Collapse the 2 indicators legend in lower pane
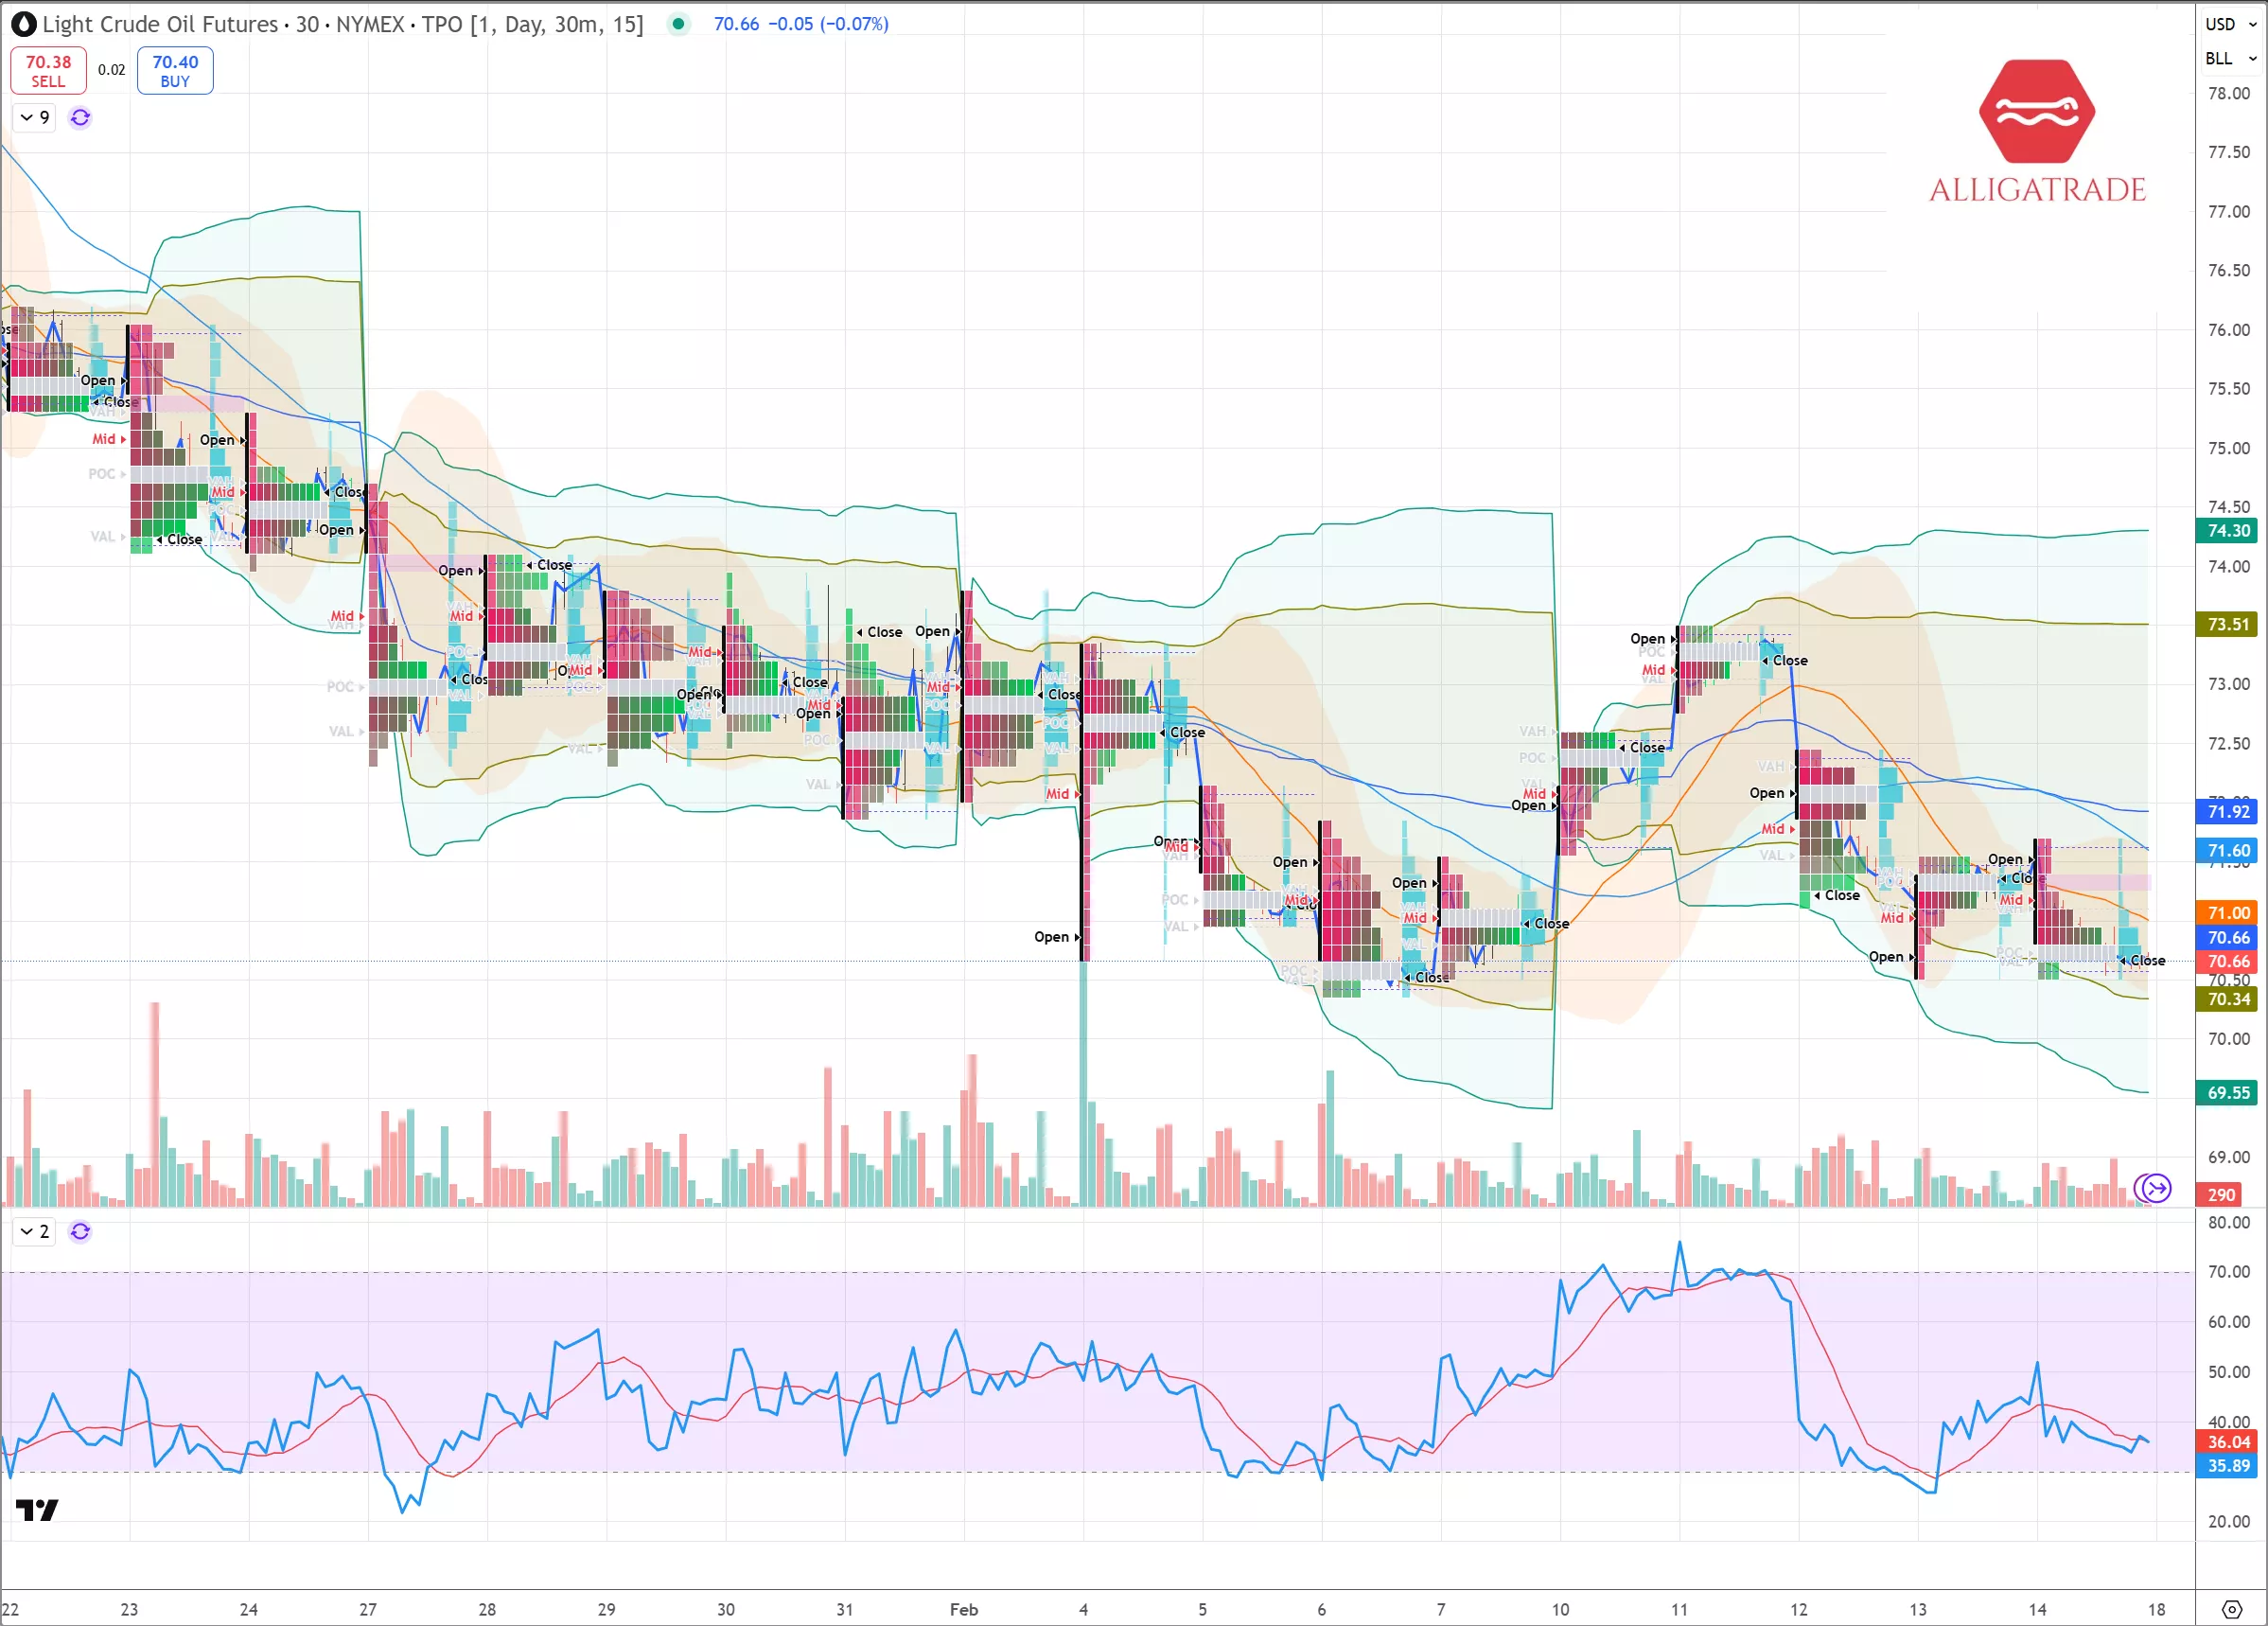The width and height of the screenshot is (2268, 1626). [x=27, y=1231]
